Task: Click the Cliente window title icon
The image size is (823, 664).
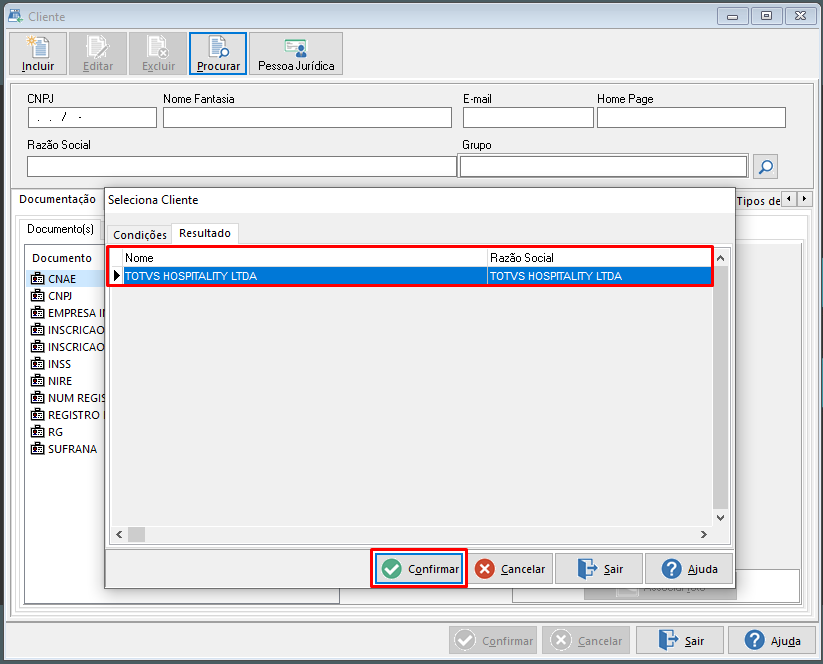Action: pos(15,16)
